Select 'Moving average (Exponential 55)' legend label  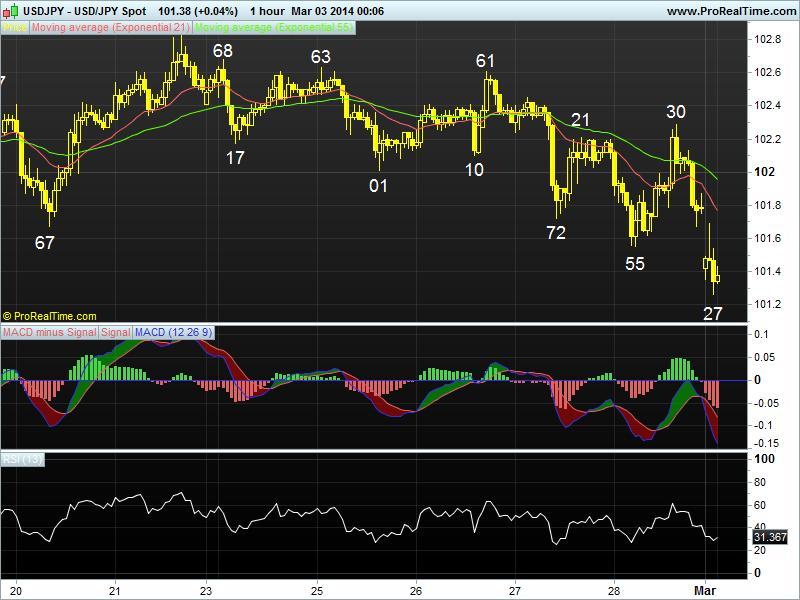(274, 28)
